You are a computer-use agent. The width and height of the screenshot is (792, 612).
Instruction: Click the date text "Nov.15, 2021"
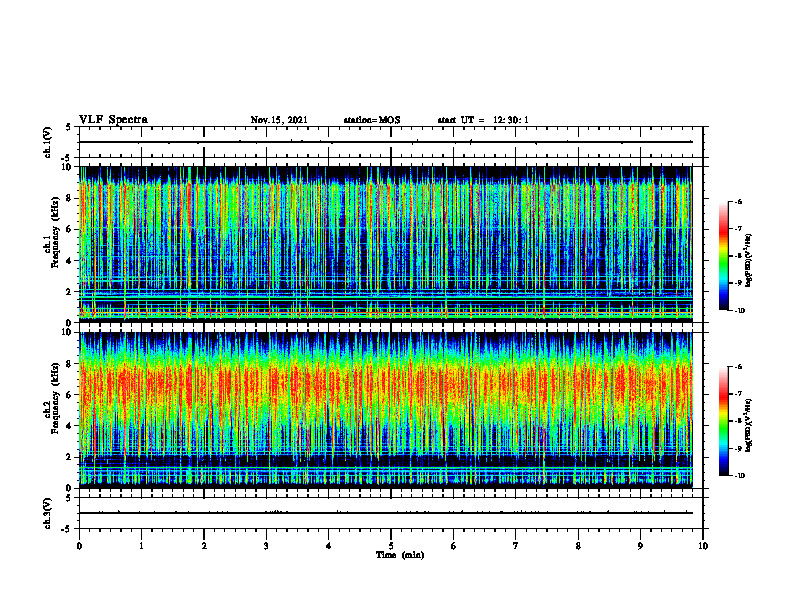(x=279, y=120)
